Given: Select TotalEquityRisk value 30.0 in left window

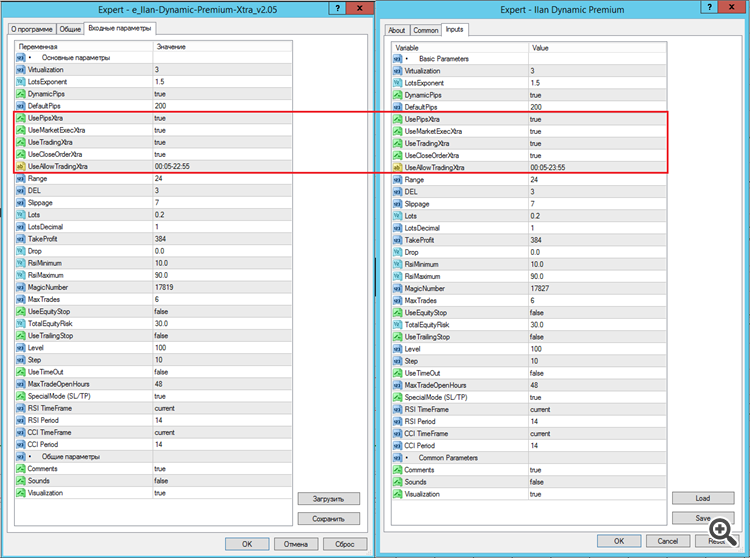Looking at the screenshot, I should click(x=161, y=324).
